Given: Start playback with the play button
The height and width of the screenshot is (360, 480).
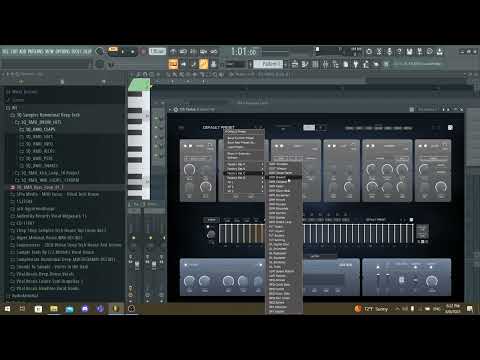Looking at the screenshot, I should point(123,52).
